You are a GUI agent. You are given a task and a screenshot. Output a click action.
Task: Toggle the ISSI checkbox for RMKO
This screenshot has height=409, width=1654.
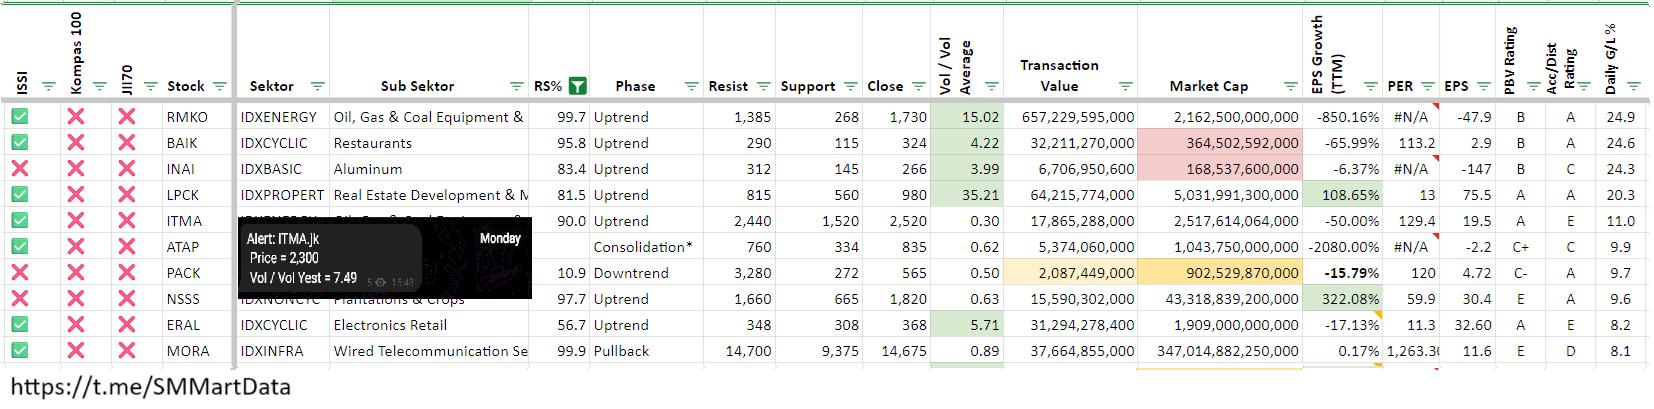pos(20,117)
